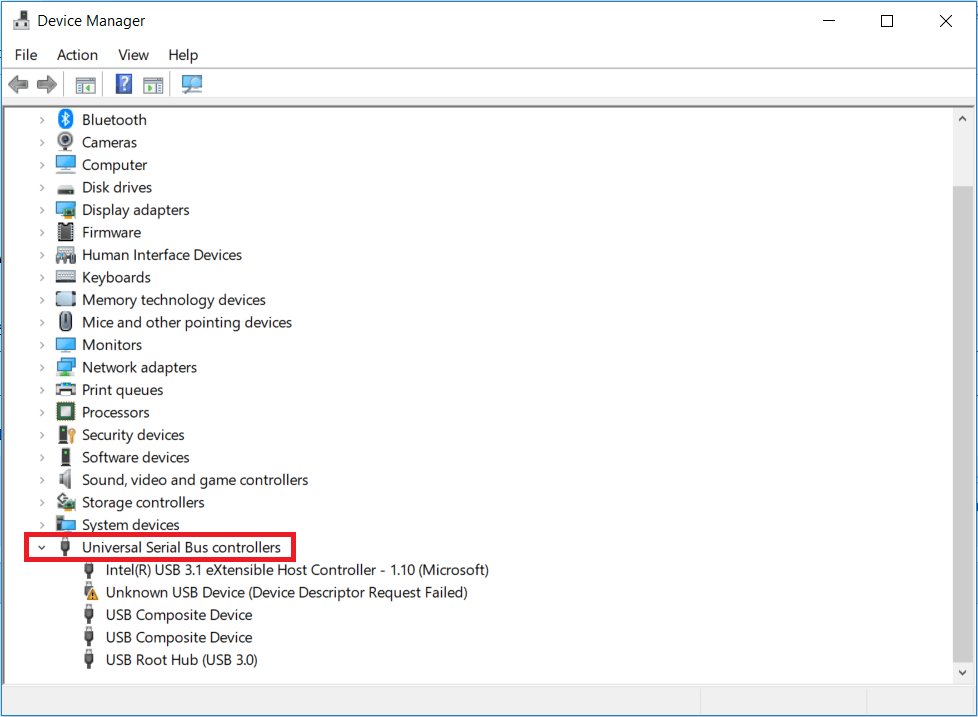978x717 pixels.
Task: Open the View menu
Action: (133, 55)
